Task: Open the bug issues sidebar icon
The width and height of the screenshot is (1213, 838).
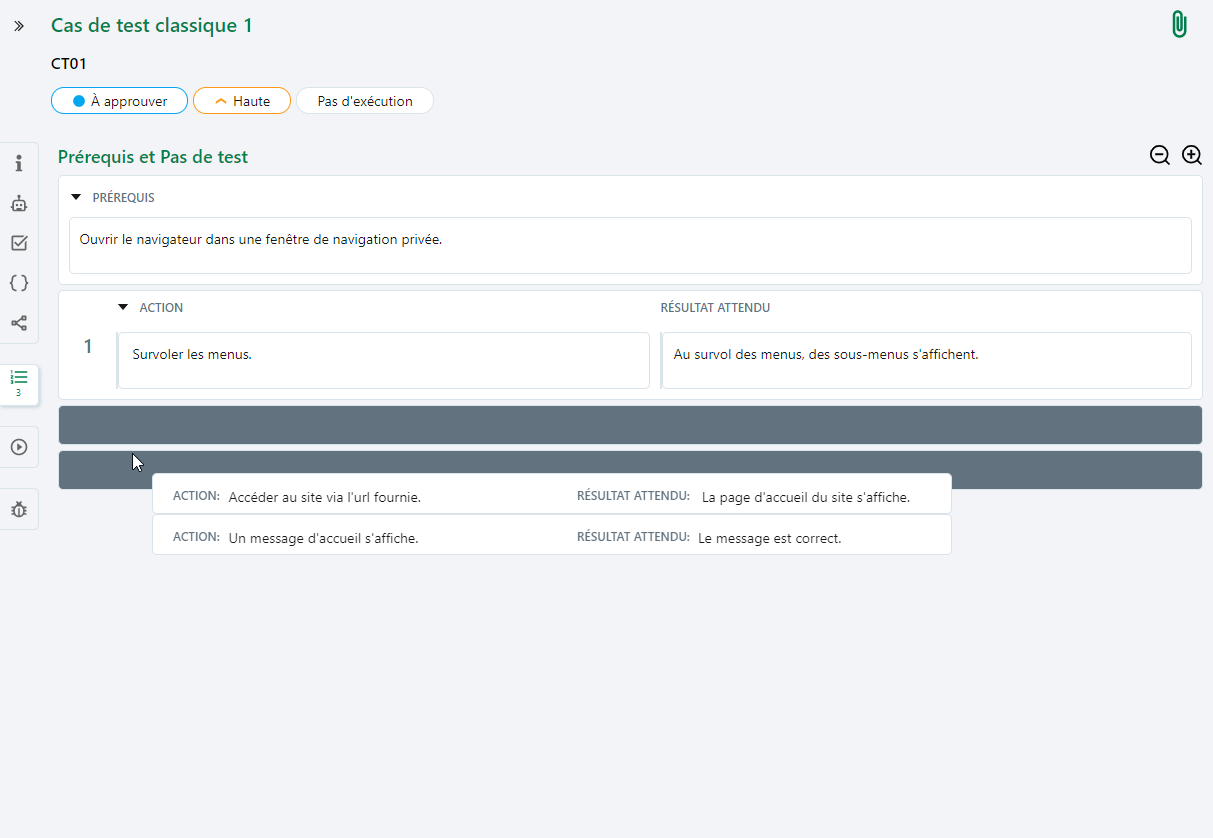Action: (19, 509)
